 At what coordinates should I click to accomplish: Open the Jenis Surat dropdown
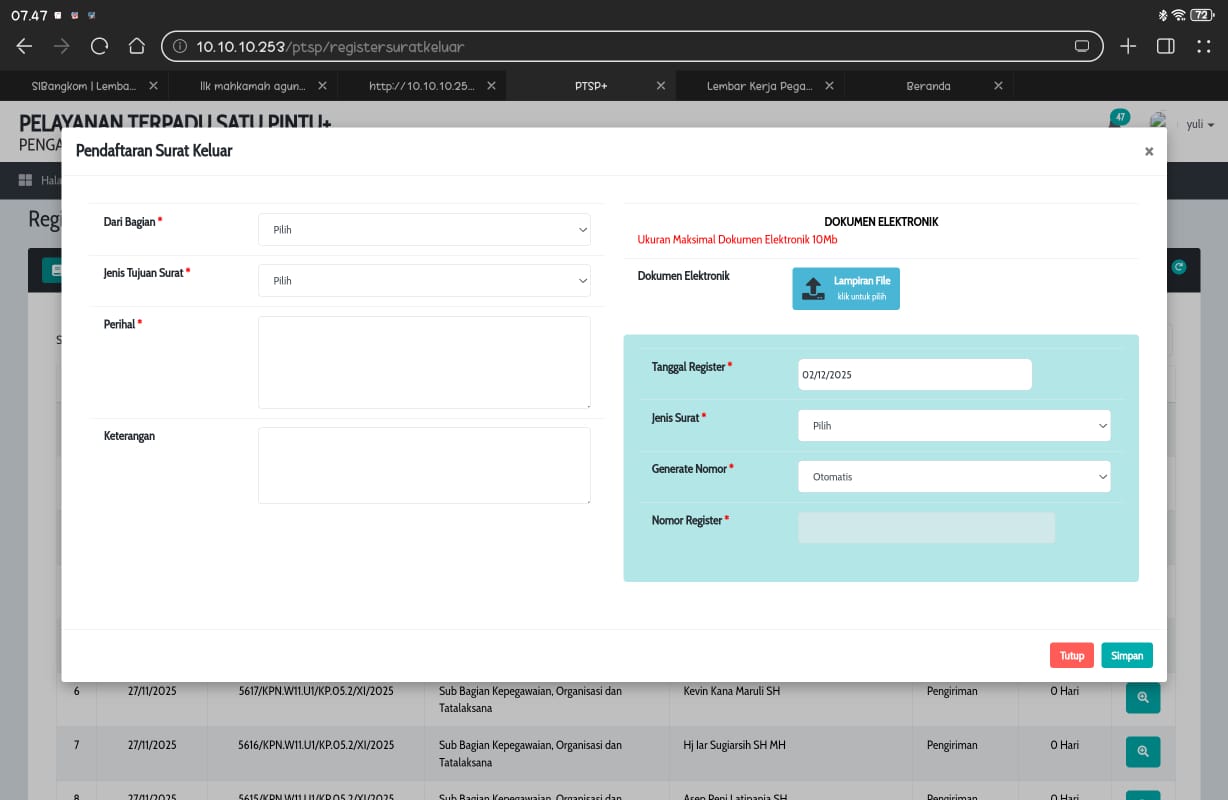coord(954,426)
